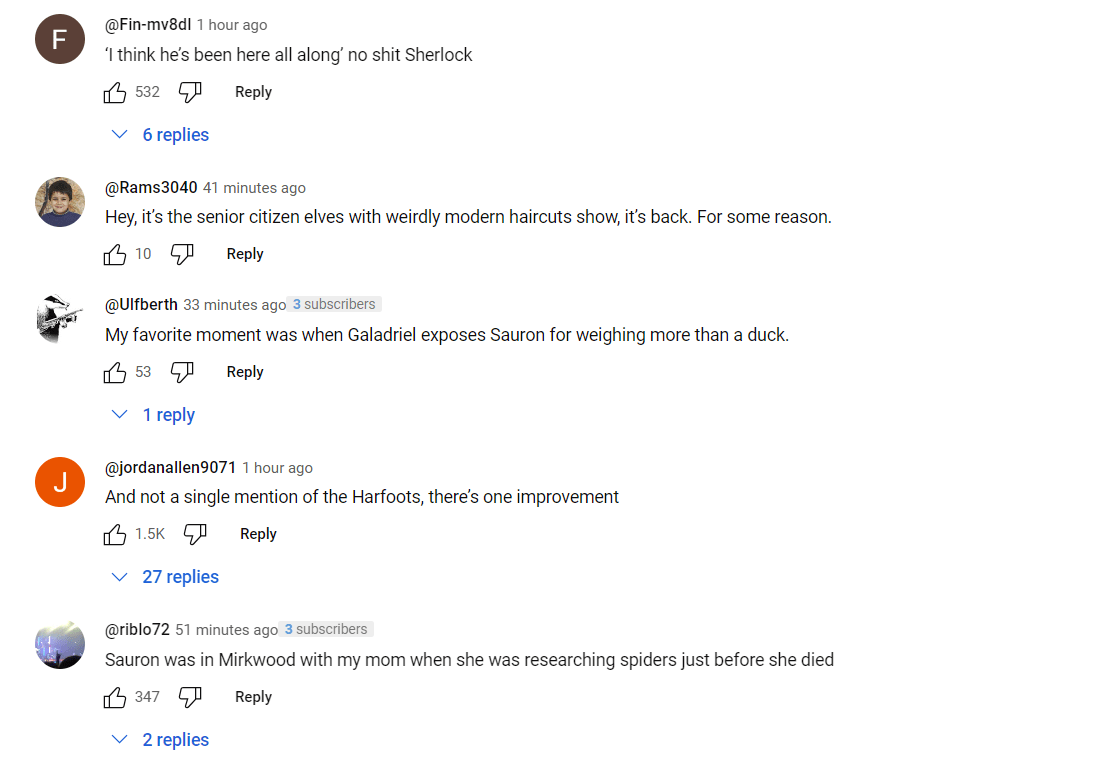This screenshot has height=772, width=1095.
Task: Open the @Rams3040 channel username link
Action: click(x=151, y=187)
